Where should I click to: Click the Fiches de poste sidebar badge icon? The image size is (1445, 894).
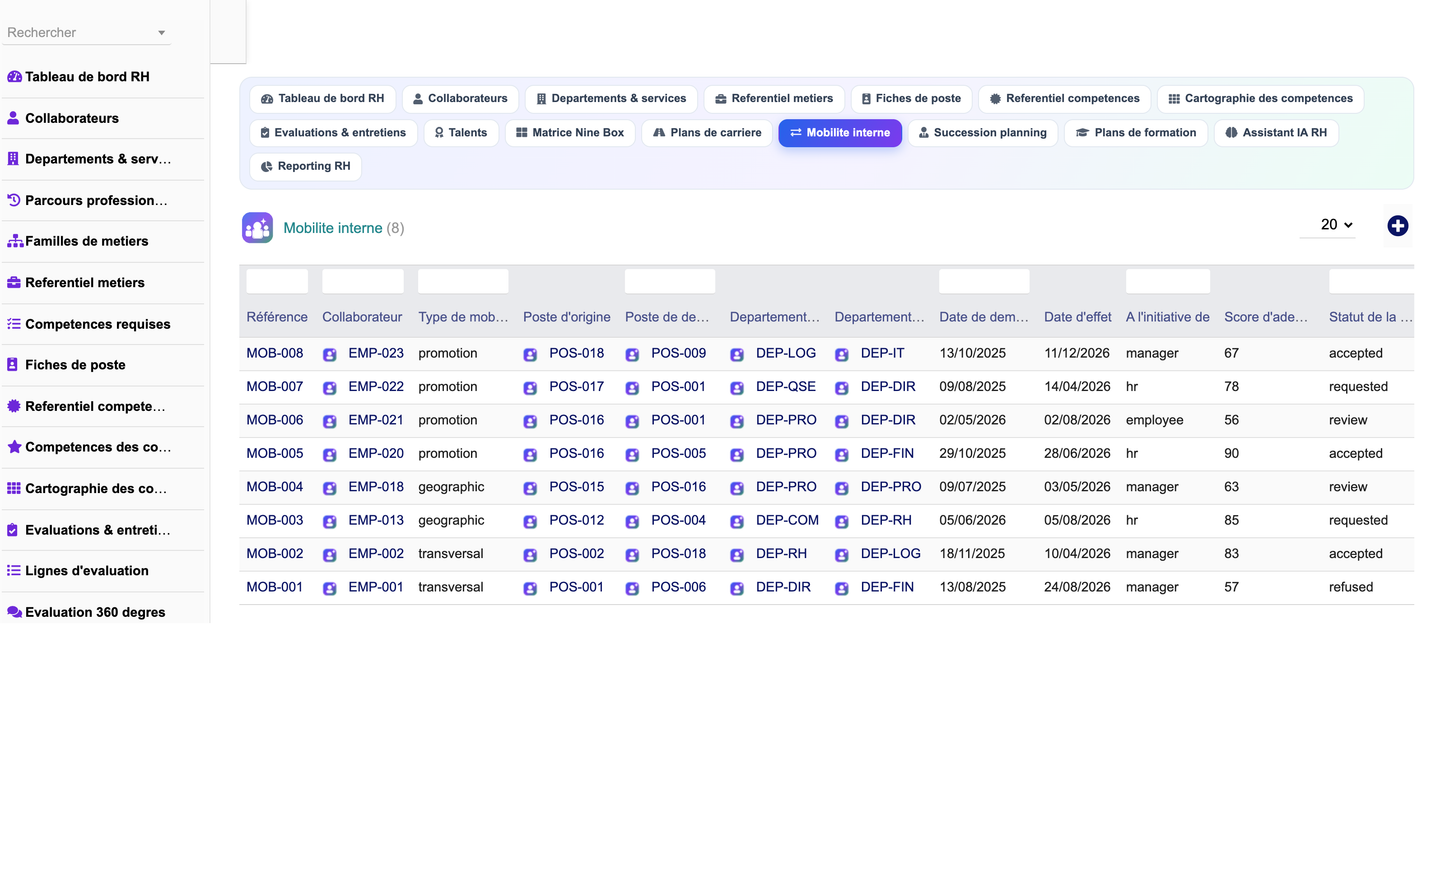[x=13, y=365]
